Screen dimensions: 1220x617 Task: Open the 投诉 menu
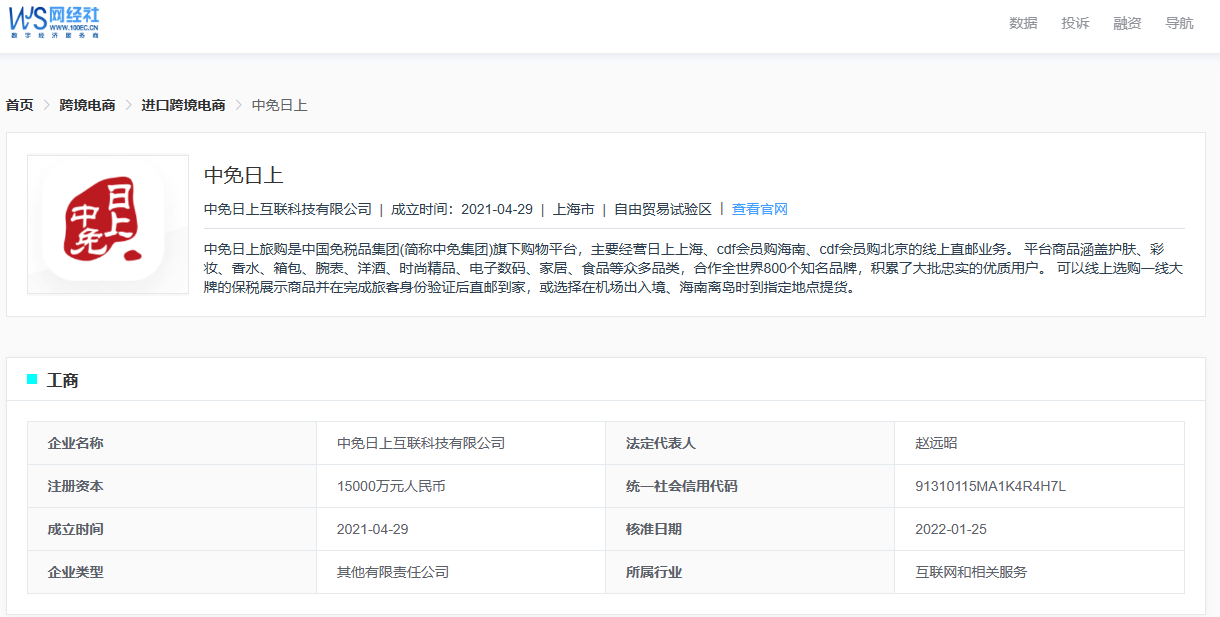pos(1075,23)
